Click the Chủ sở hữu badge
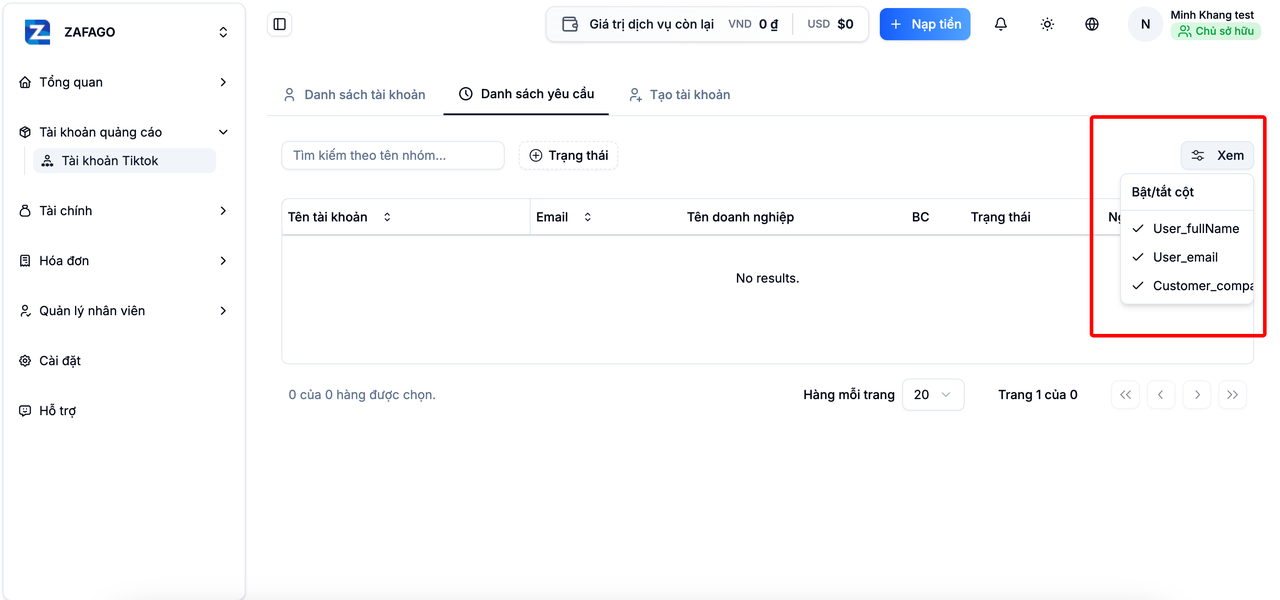 pyautogui.click(x=1216, y=31)
